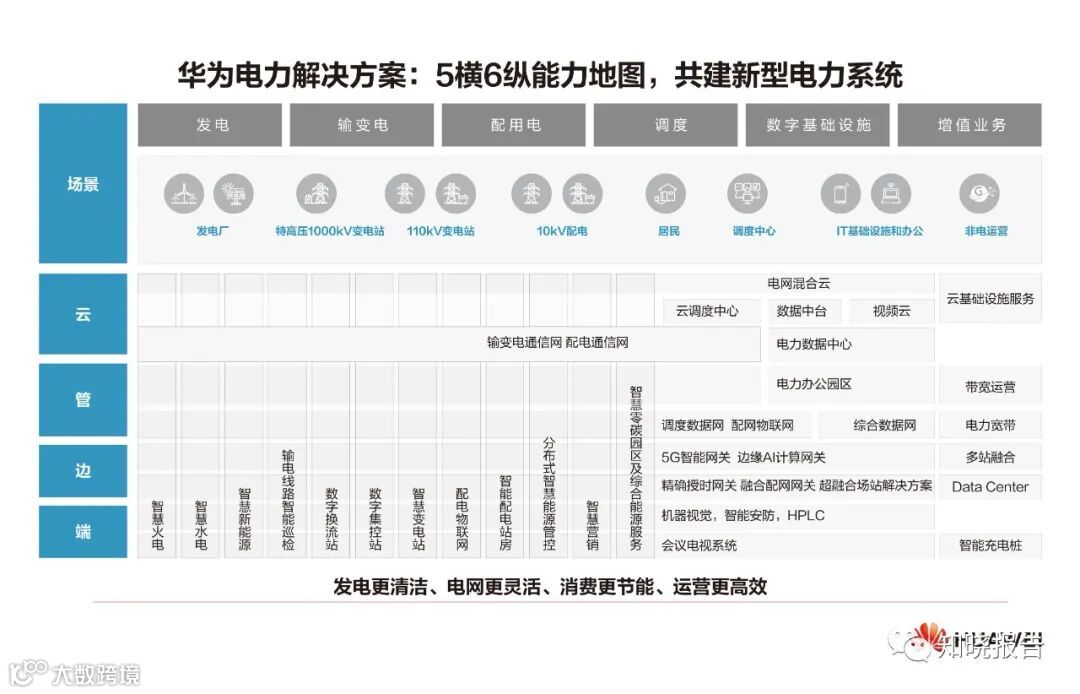
Task: Click the vertical 输电线路智能巡检 column
Action: point(288,501)
